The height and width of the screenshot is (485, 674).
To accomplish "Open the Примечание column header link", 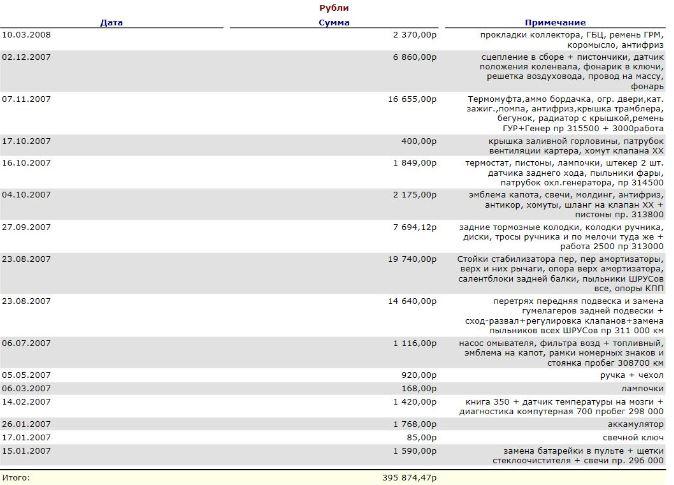I will click(x=555, y=22).
